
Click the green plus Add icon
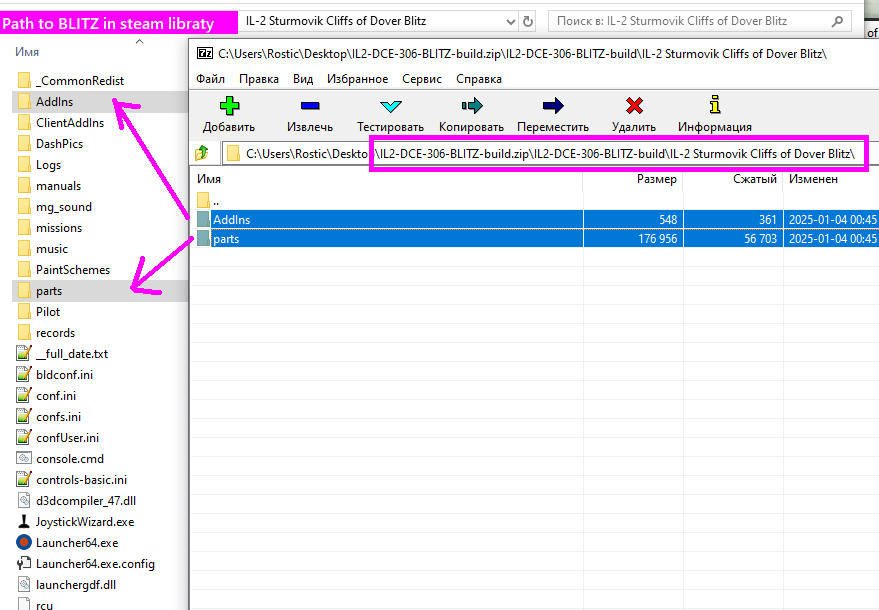tap(229, 105)
